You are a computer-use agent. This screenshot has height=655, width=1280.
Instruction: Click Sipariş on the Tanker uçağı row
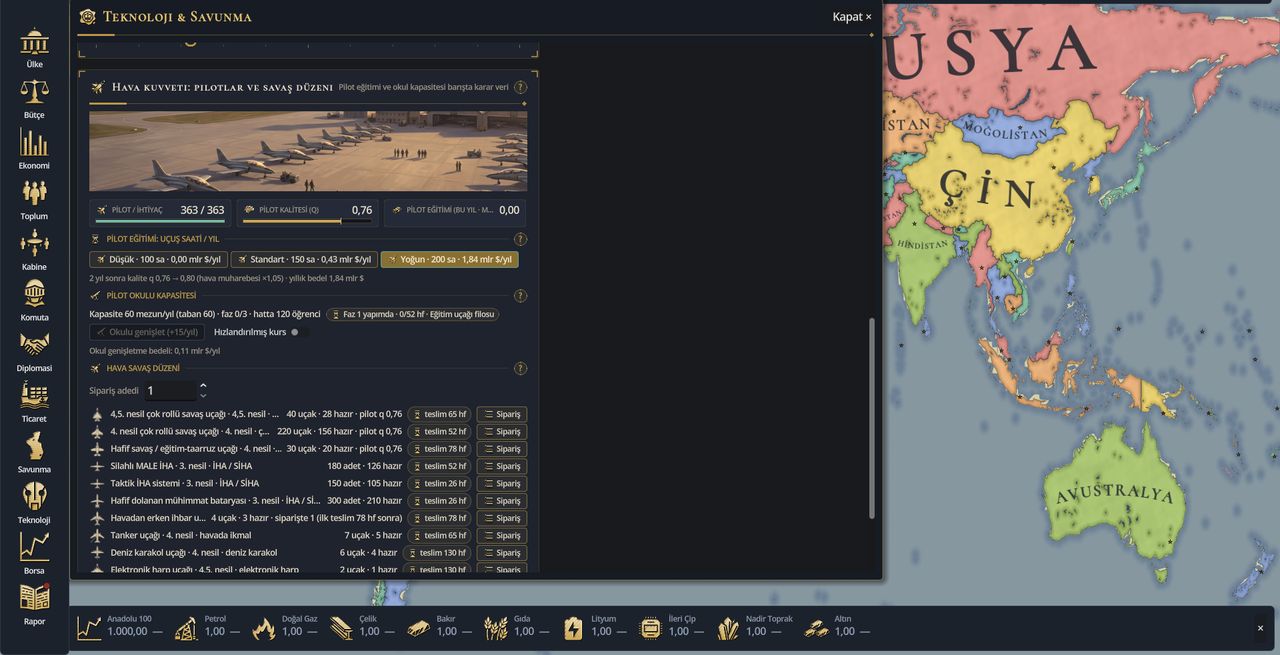(x=502, y=535)
